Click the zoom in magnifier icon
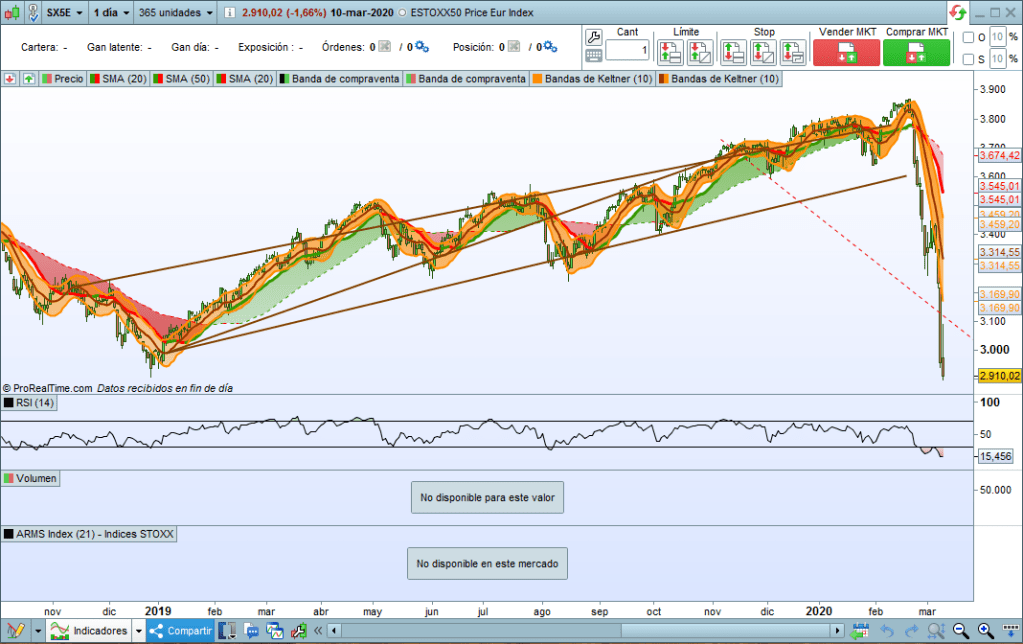The image size is (1023, 644). (x=985, y=631)
